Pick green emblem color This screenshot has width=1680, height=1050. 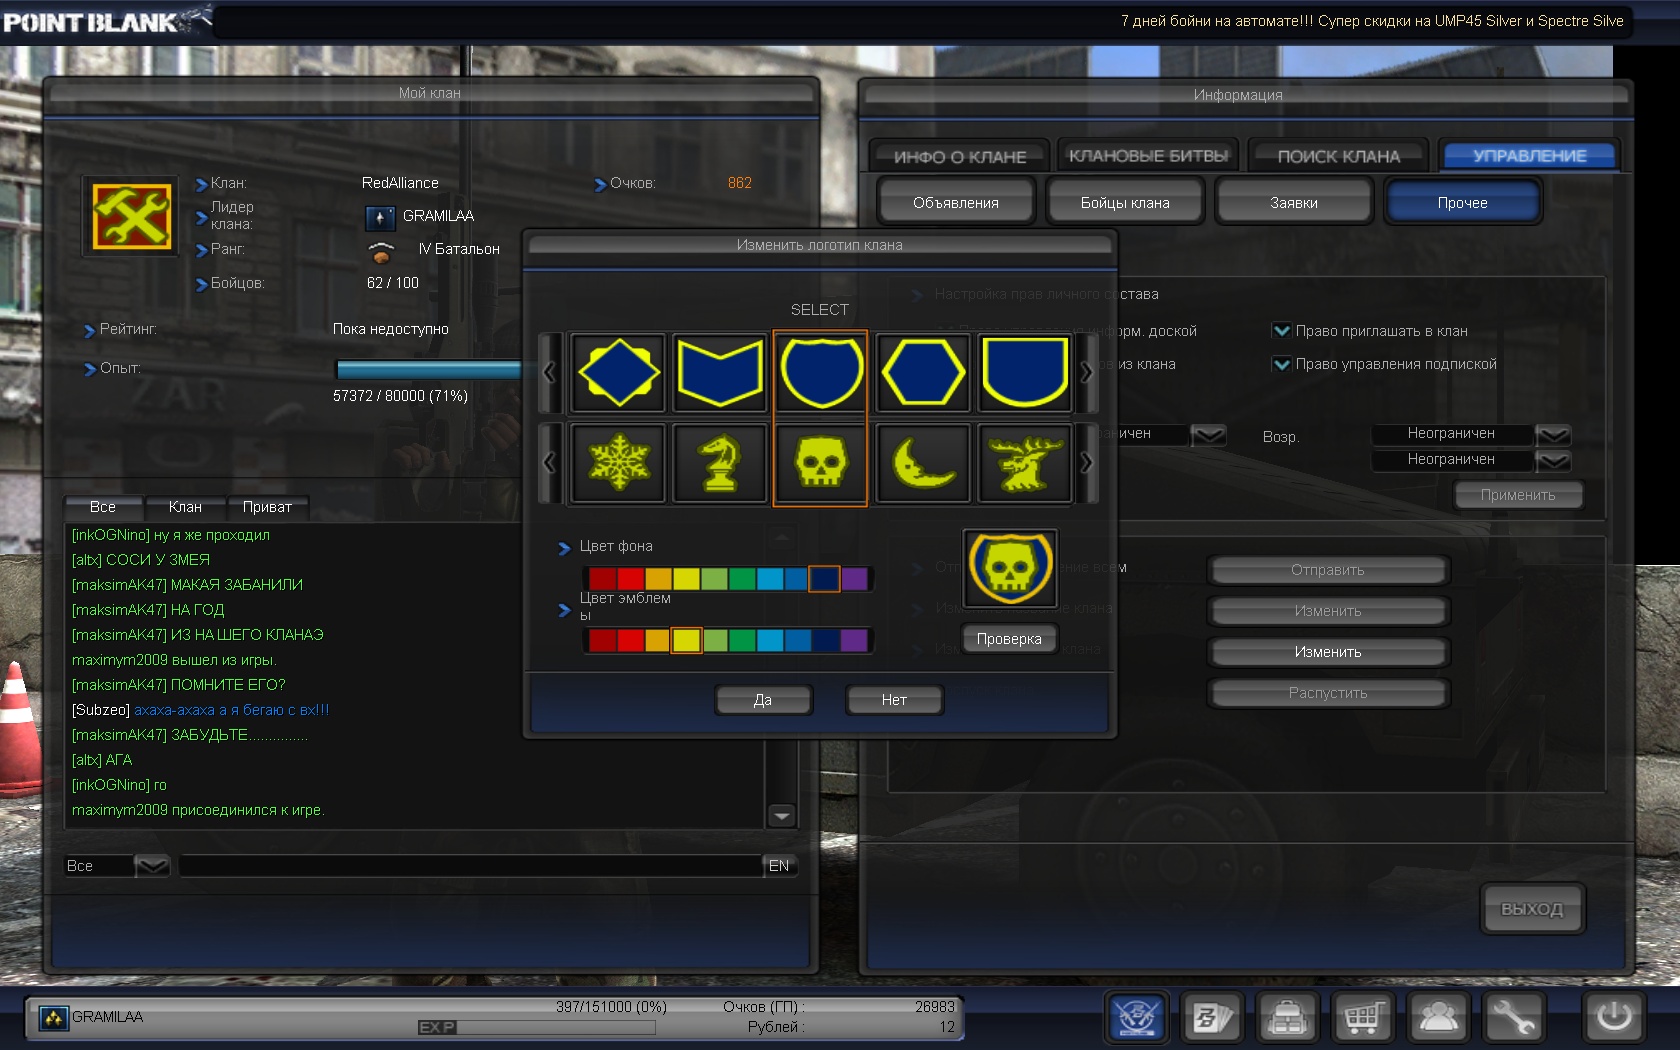(x=742, y=640)
